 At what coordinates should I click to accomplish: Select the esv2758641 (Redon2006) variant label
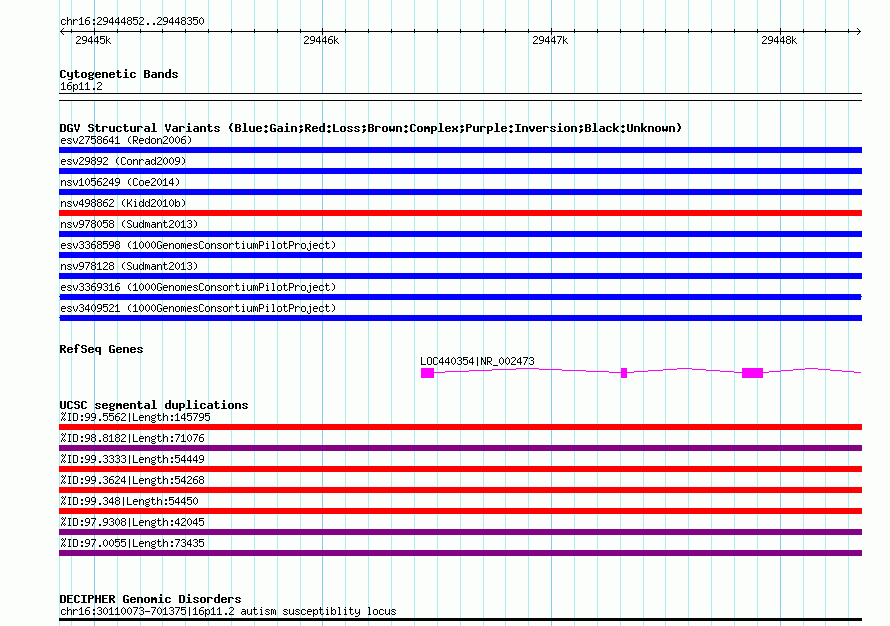[x=126, y=140]
